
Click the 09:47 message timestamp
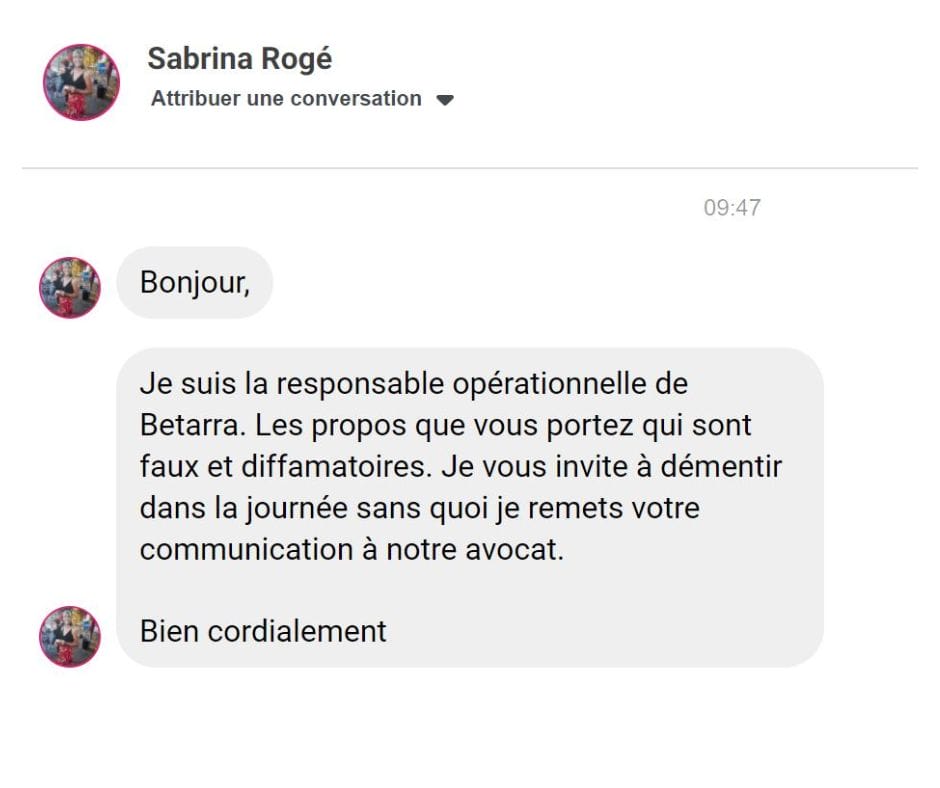coord(731,208)
